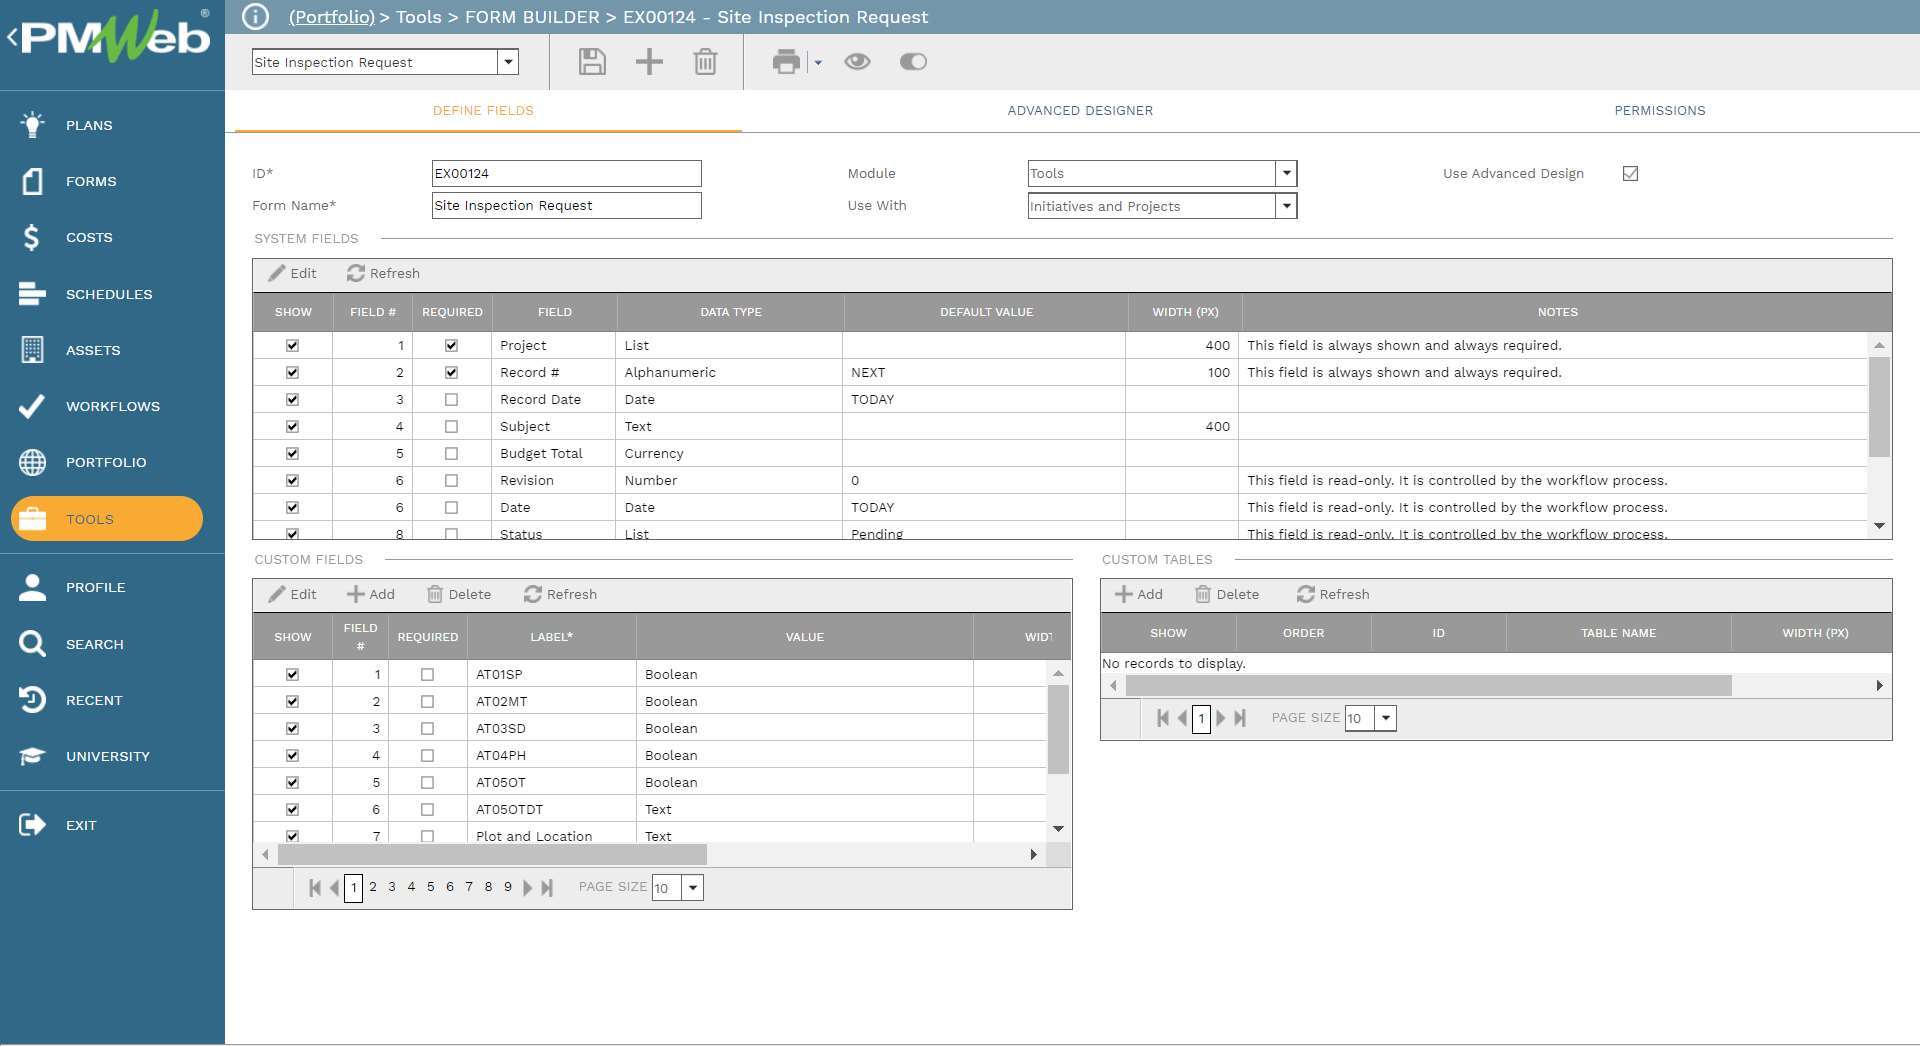Toggle Required checkbox for AT05OTDT field
Viewport: 1920px width, 1046px height.
[427, 809]
